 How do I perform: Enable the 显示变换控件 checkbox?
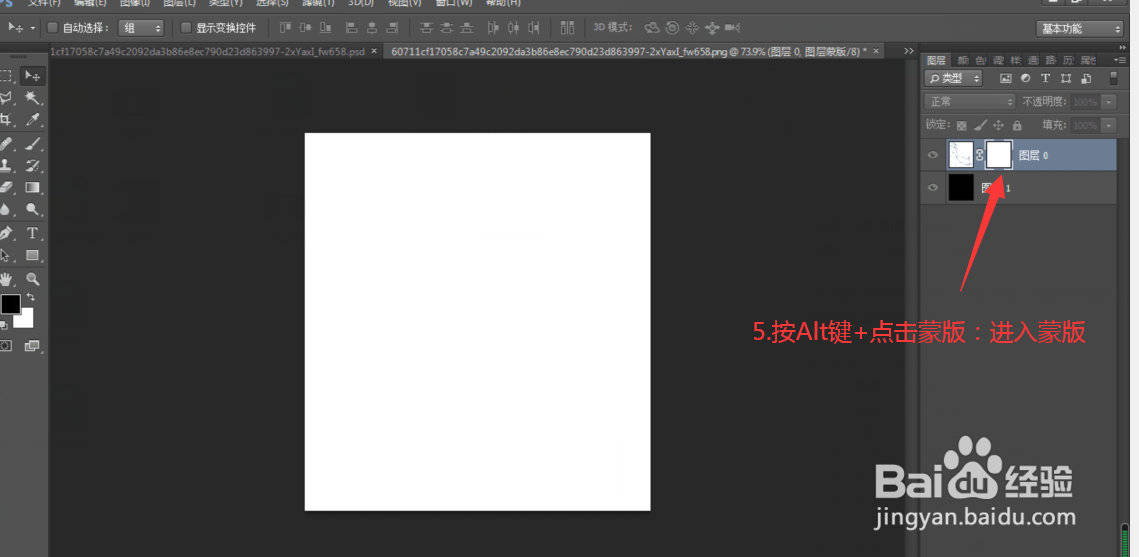pos(185,28)
